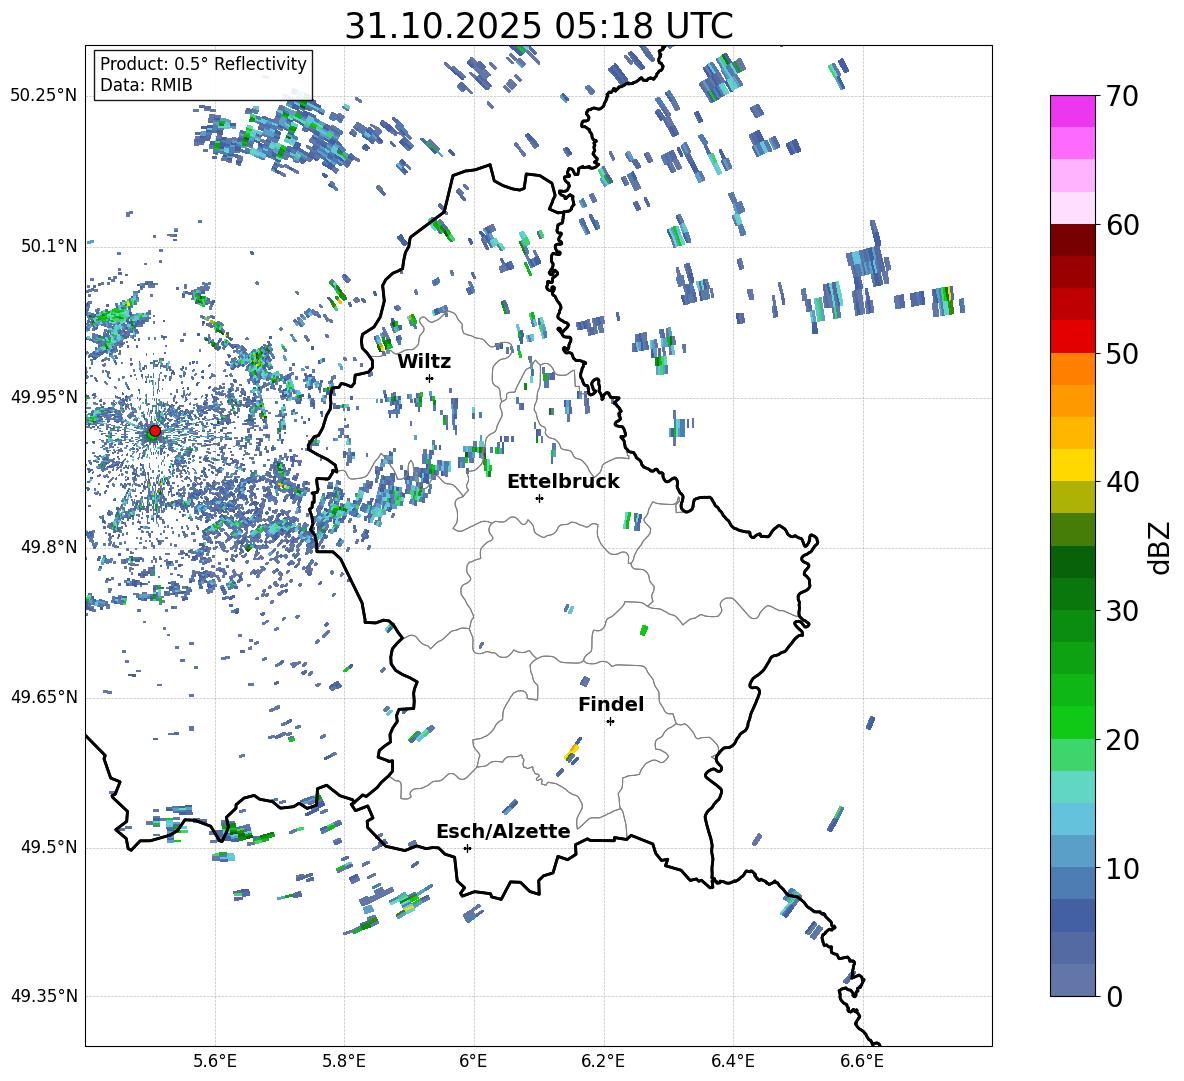
Task: Click the magenta 70 dBZ colorbar segment
Action: click(x=1072, y=111)
